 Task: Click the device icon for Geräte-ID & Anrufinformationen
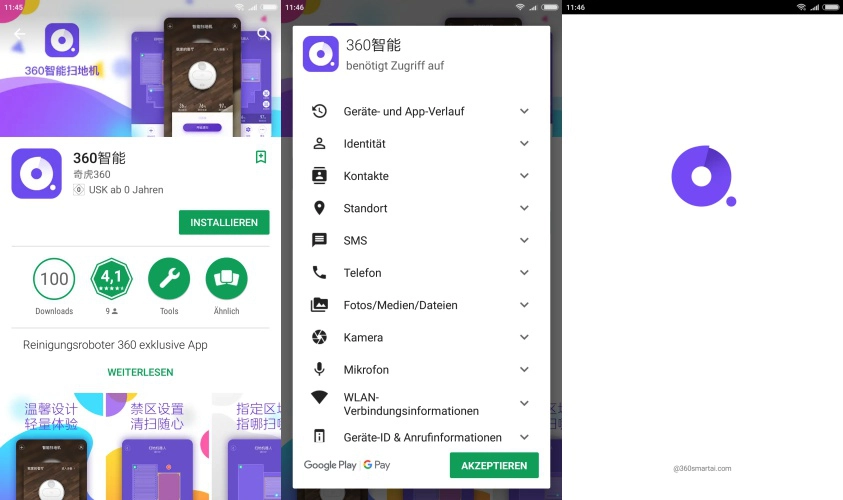pos(319,436)
